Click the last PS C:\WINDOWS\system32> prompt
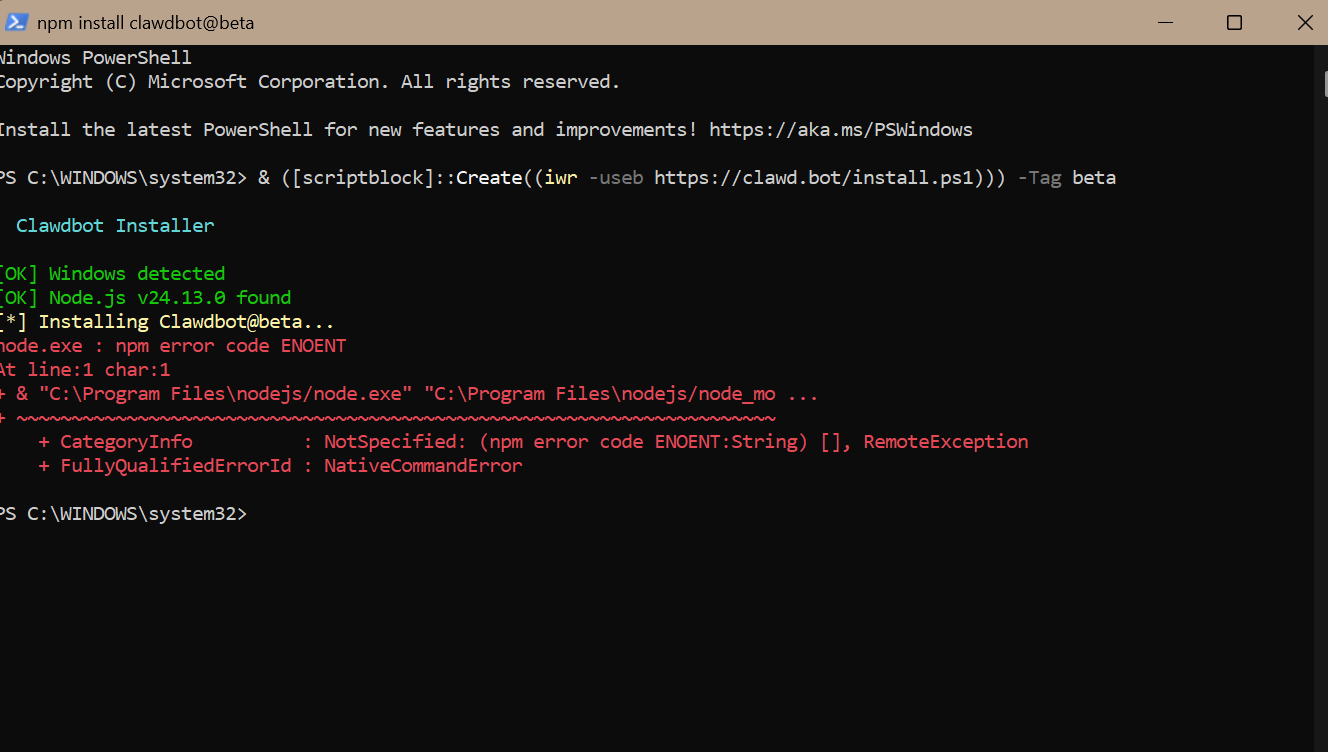1328x752 pixels. click(x=122, y=514)
